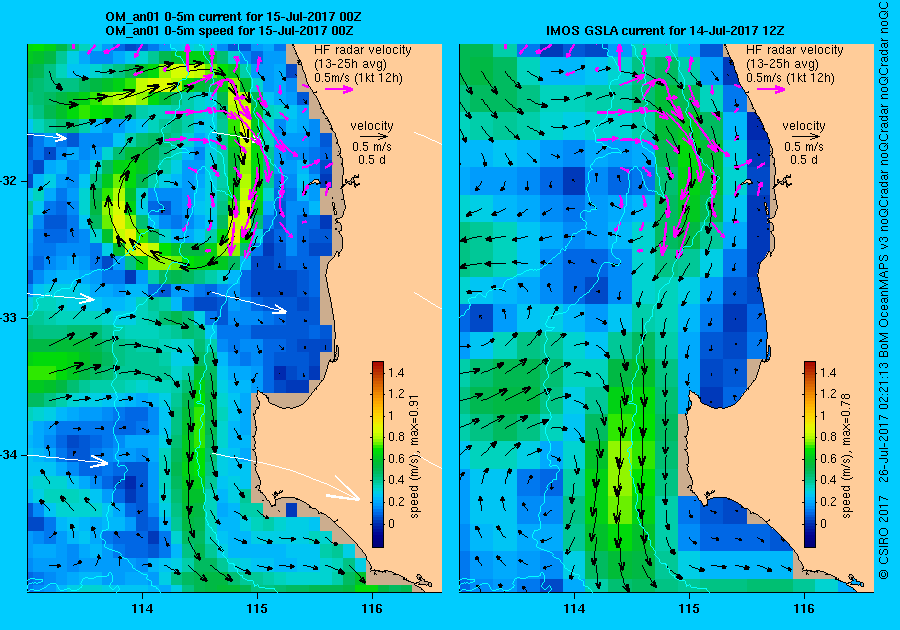Screen dimensions: 900x630
Task: Click the left map speed color bar
Action: pos(378,454)
